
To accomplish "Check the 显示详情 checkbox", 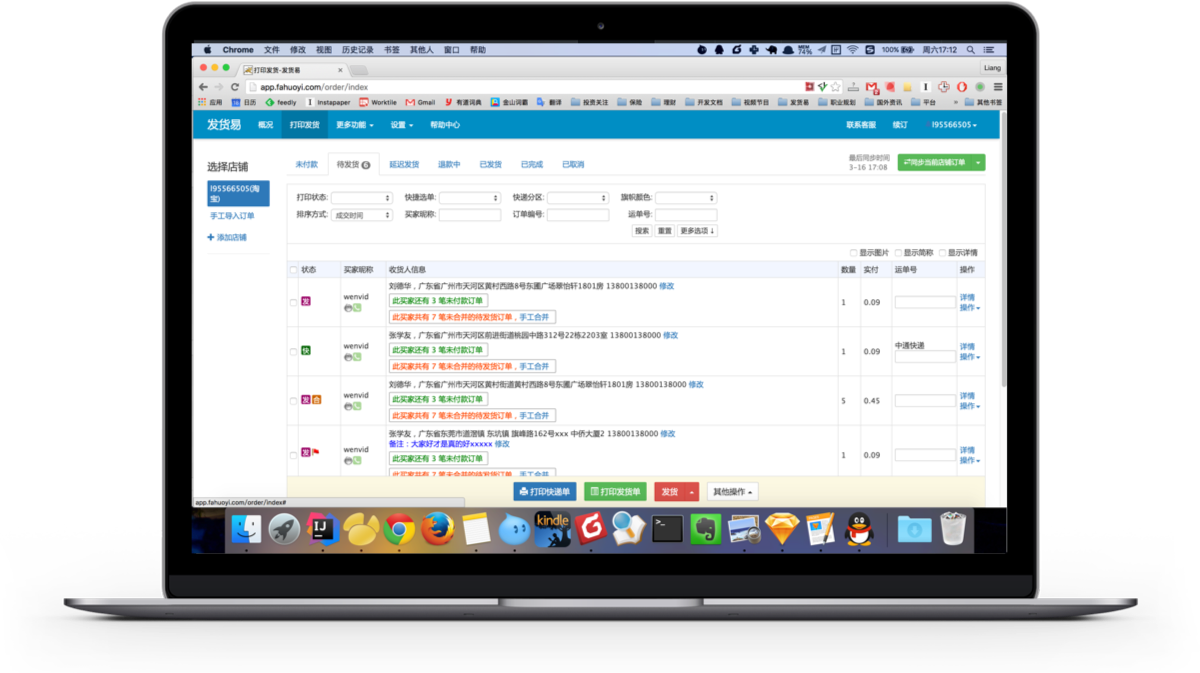I will pos(942,253).
